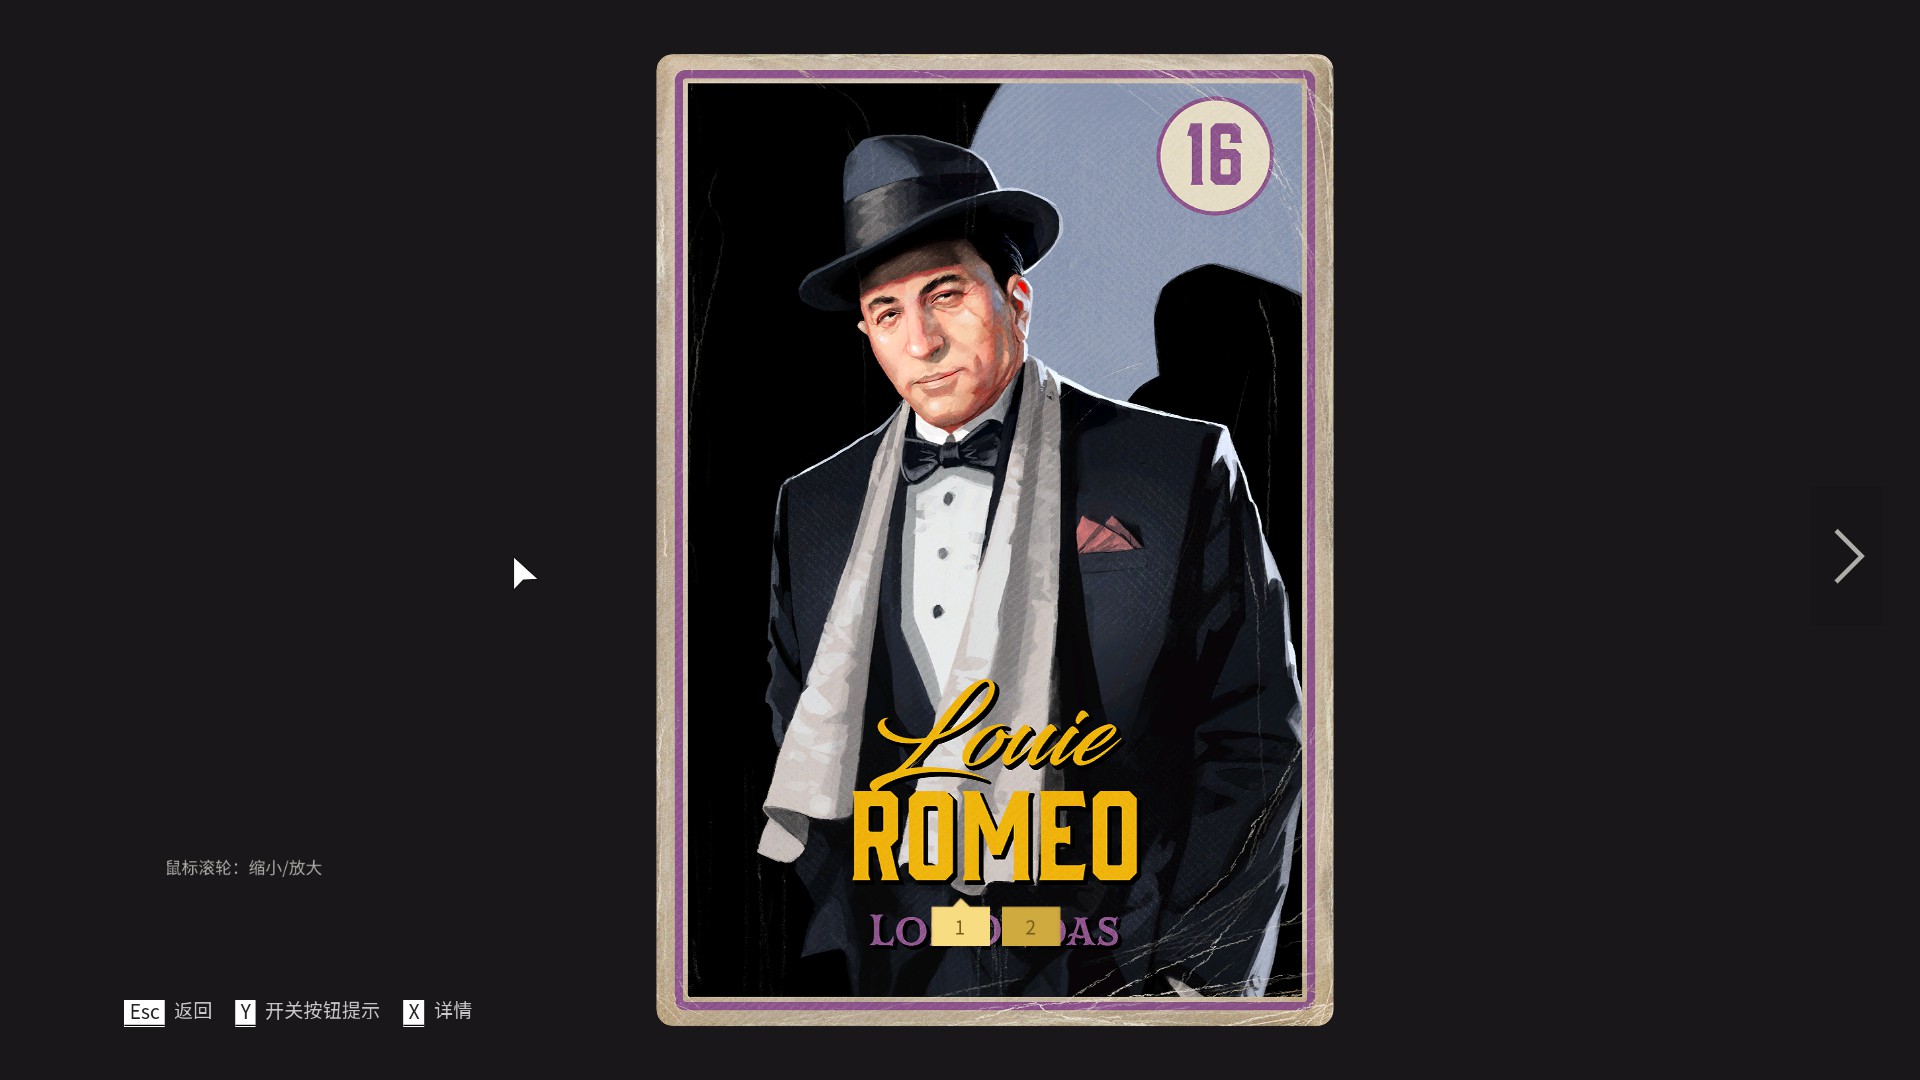1920x1080 pixels.
Task: Click the red pocket square
Action: [x=1108, y=534]
